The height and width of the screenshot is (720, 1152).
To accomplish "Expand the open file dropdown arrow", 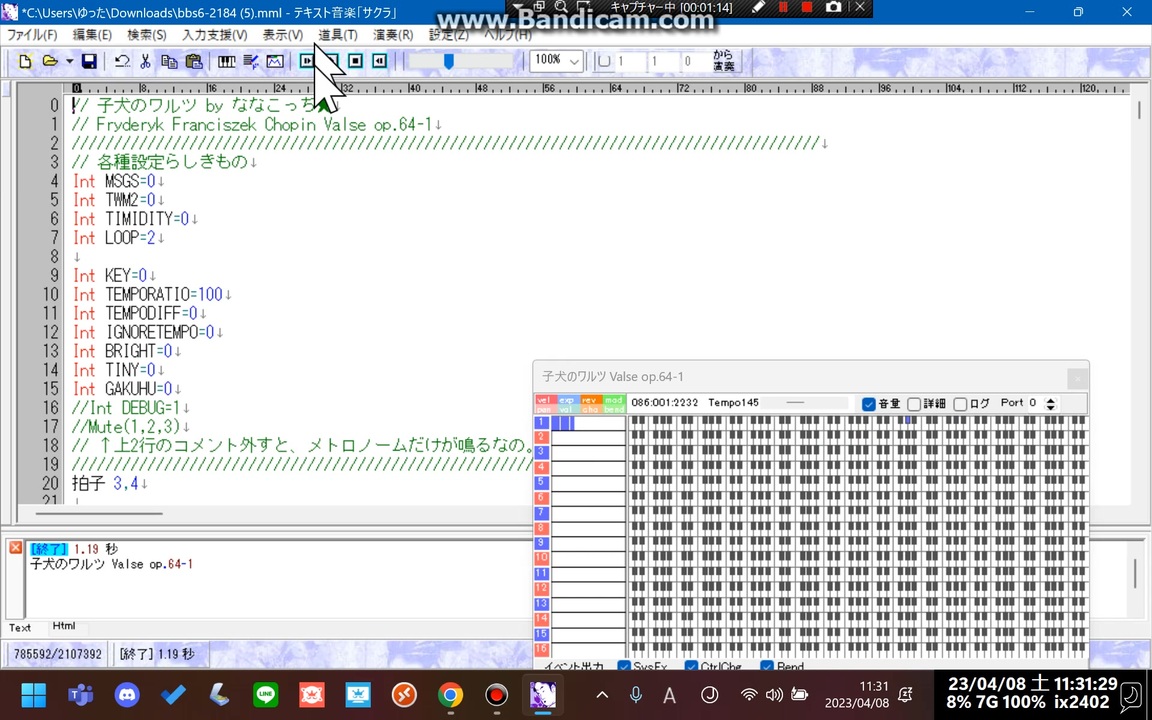I will [x=70, y=62].
